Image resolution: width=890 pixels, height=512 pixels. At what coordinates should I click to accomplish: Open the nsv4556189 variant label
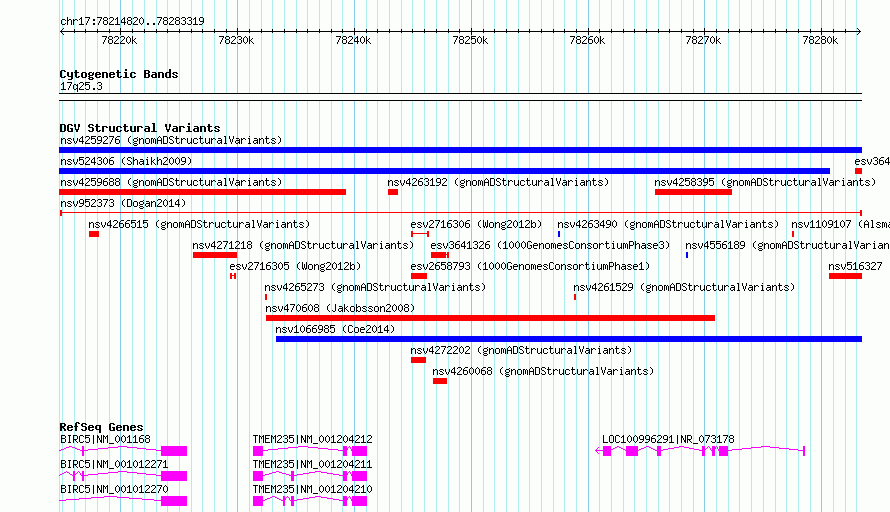[787, 245]
